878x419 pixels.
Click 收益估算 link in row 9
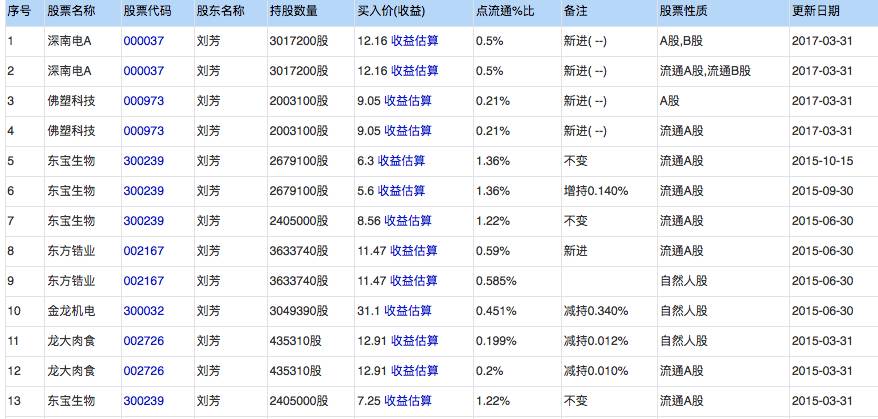414,281
